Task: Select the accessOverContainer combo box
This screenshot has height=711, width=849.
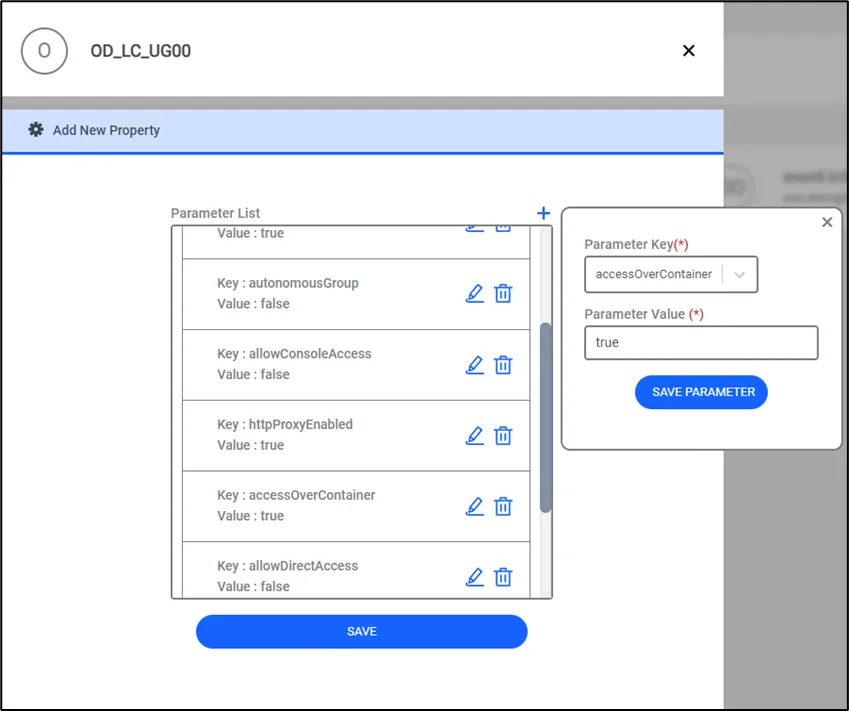Action: pyautogui.click(x=671, y=275)
